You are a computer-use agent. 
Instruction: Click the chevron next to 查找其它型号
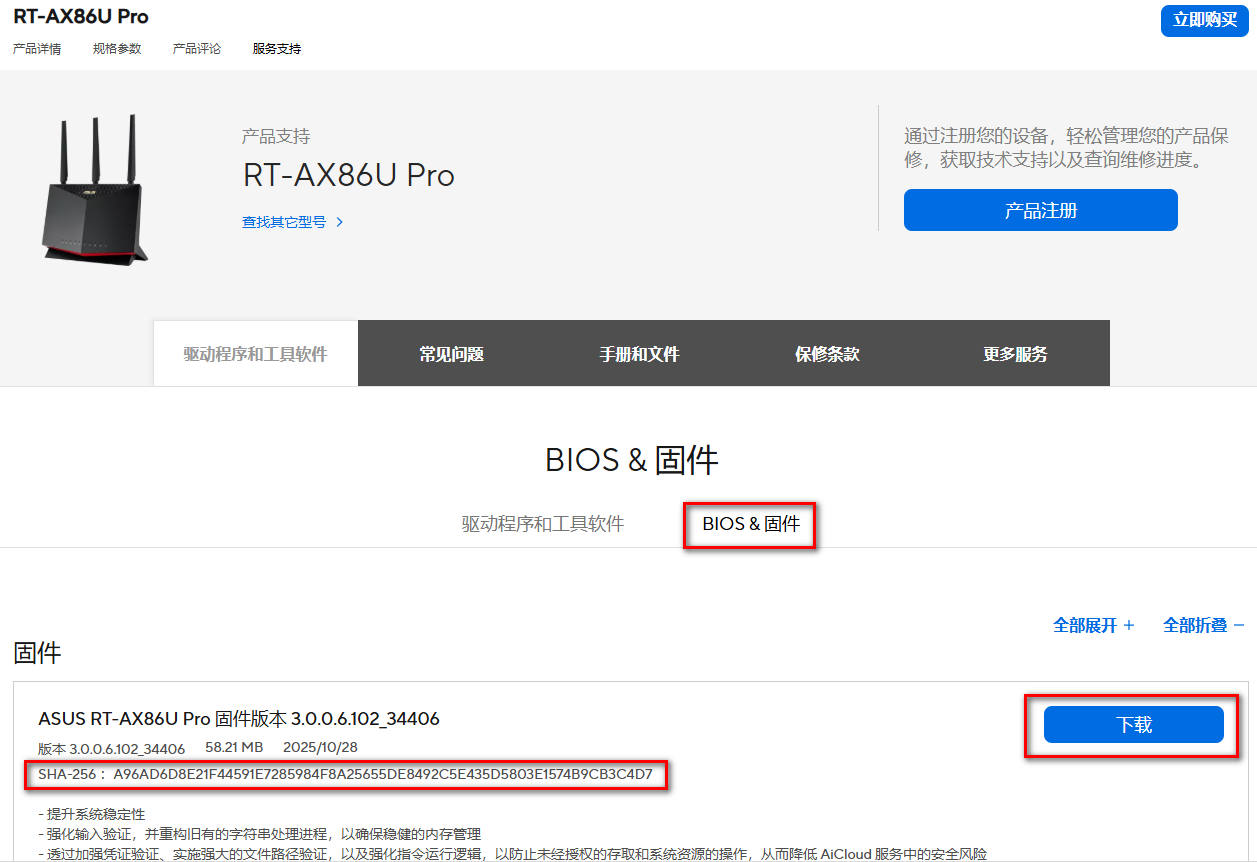coord(340,222)
